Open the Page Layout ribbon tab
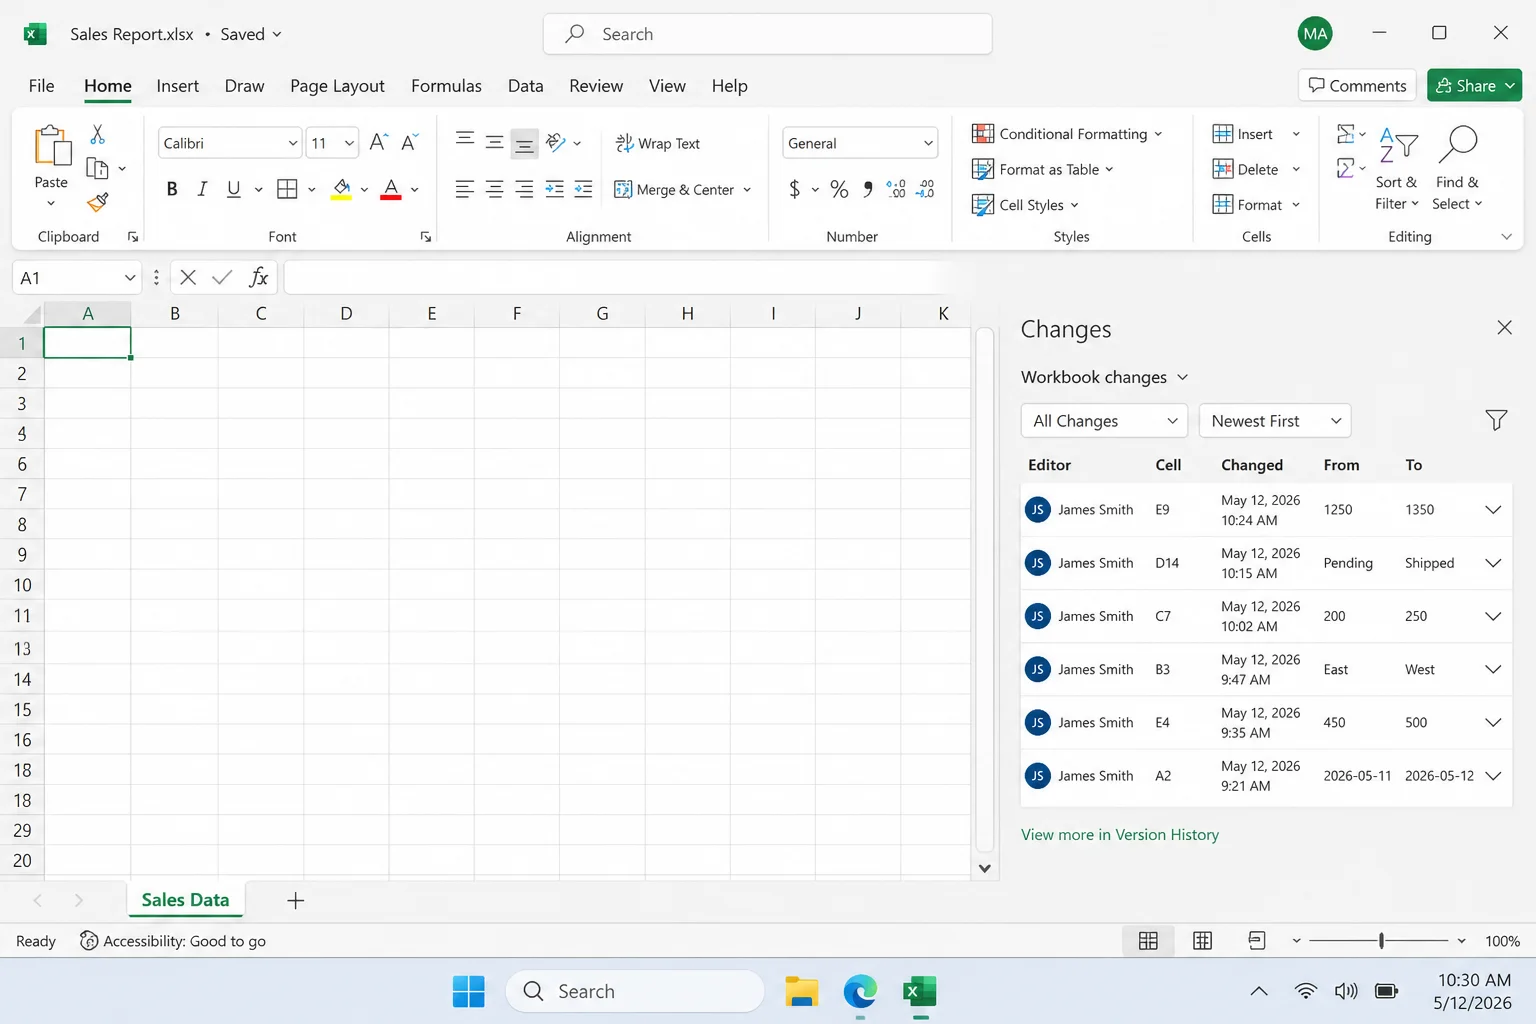 point(337,86)
